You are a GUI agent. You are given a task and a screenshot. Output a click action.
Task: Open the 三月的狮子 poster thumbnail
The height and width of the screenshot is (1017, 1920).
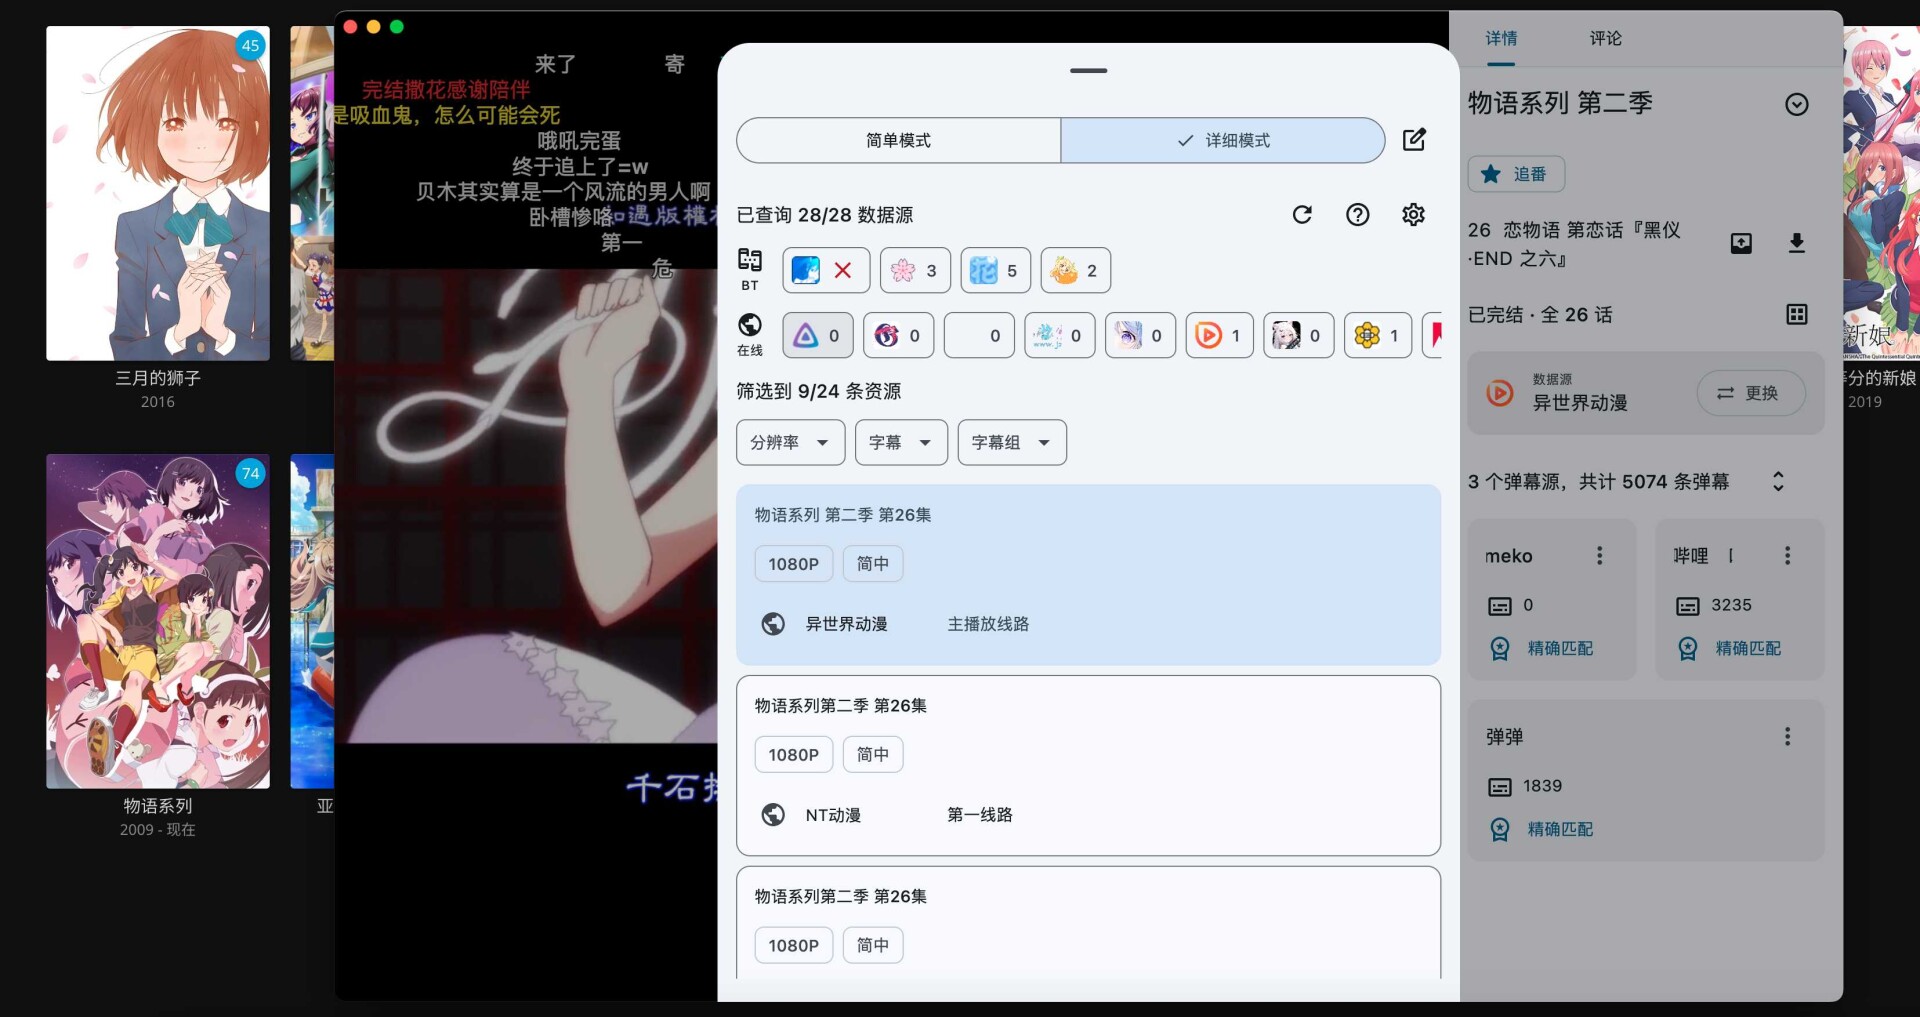(x=158, y=193)
